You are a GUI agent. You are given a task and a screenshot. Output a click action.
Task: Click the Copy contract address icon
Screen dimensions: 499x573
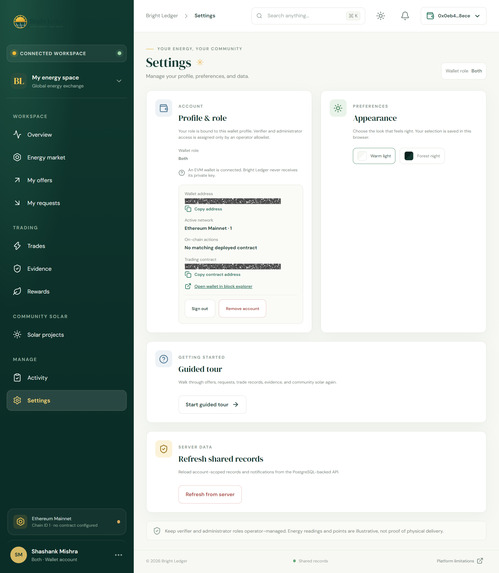pos(188,274)
